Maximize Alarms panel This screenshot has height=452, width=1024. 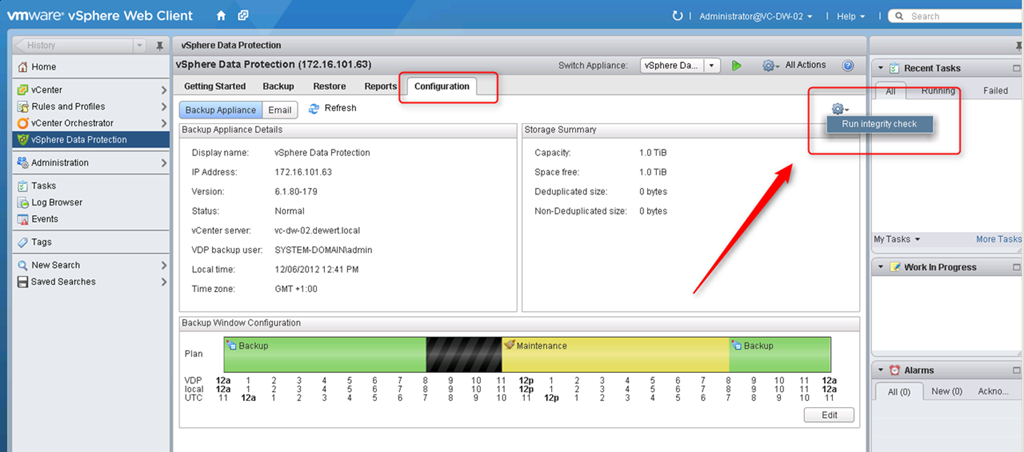click(1016, 370)
